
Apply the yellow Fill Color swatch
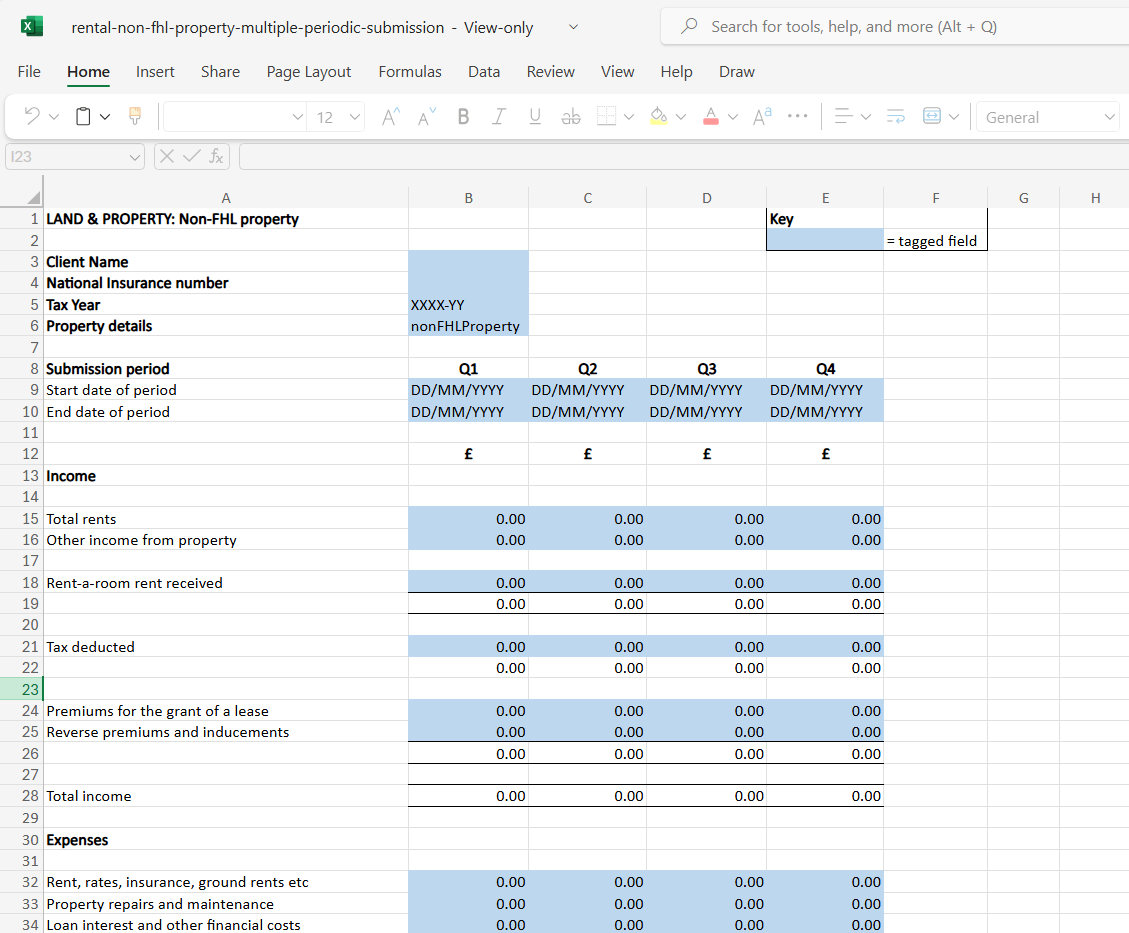(x=658, y=116)
